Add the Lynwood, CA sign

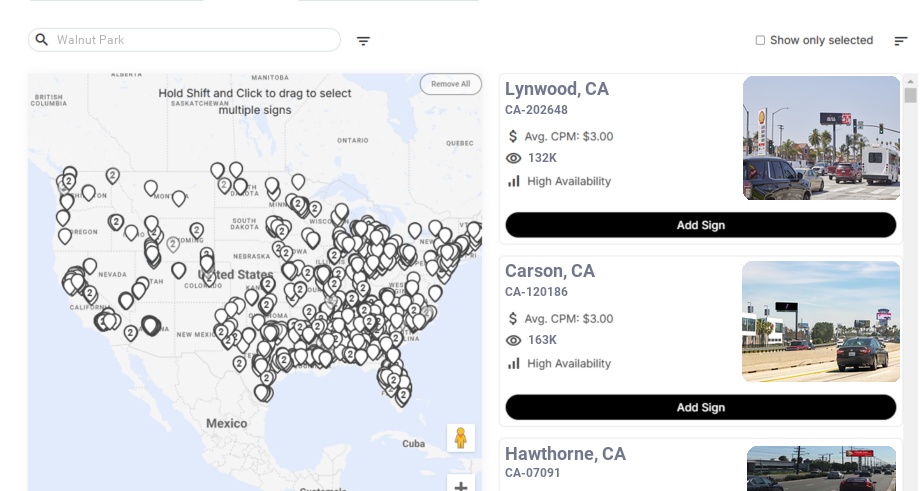pos(700,225)
